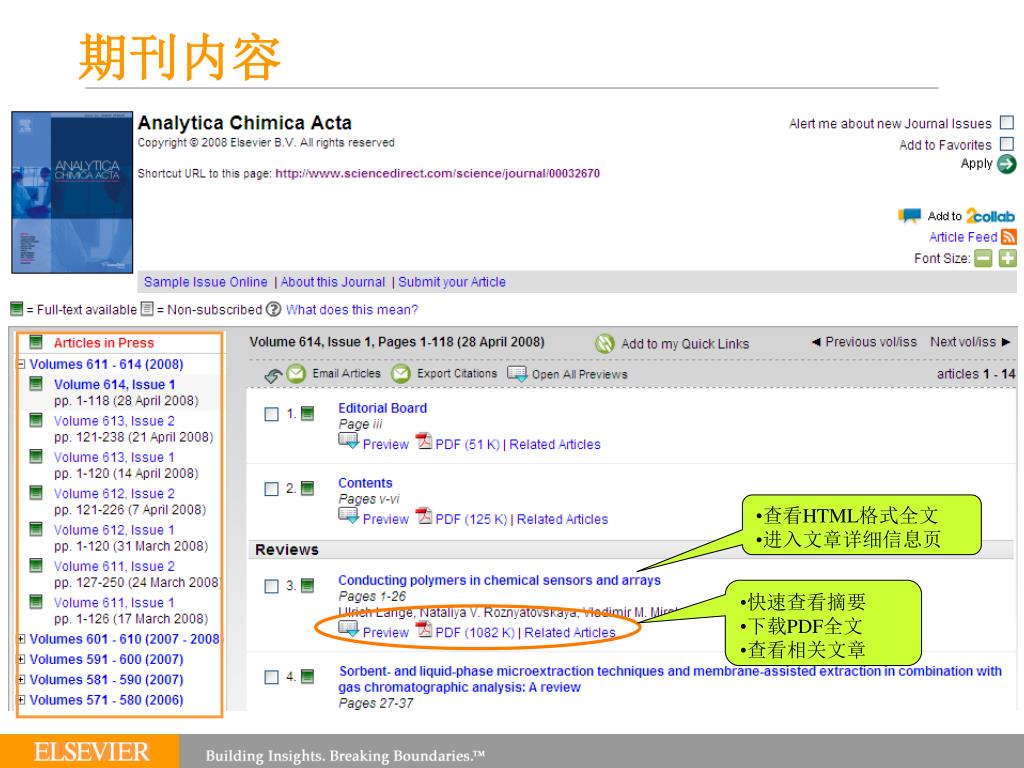
Task: Click What does this mean? link
Action: coord(352,310)
